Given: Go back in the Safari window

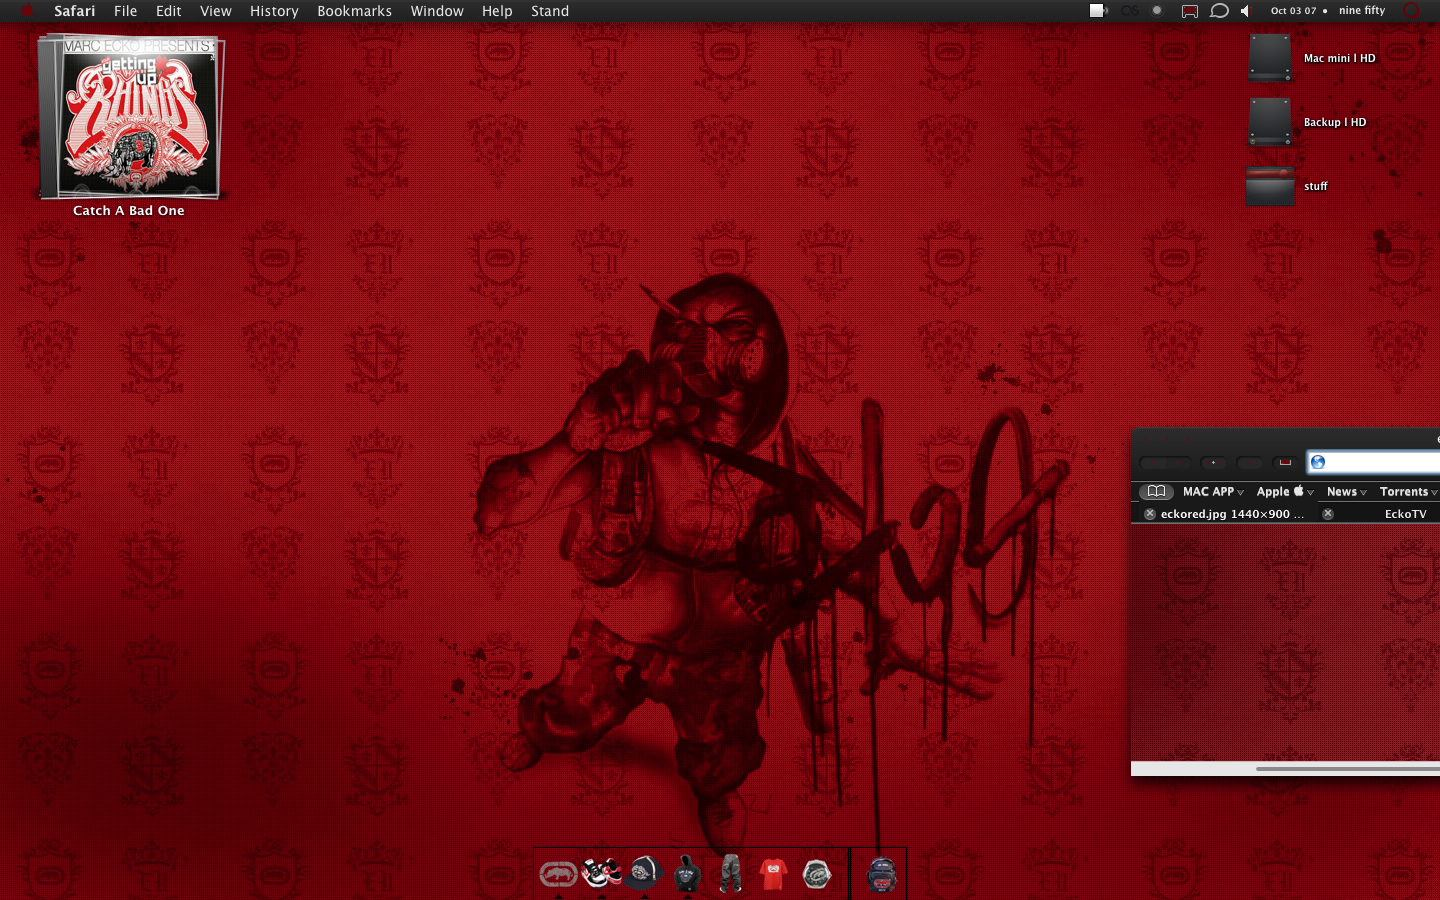Looking at the screenshot, I should [1153, 462].
